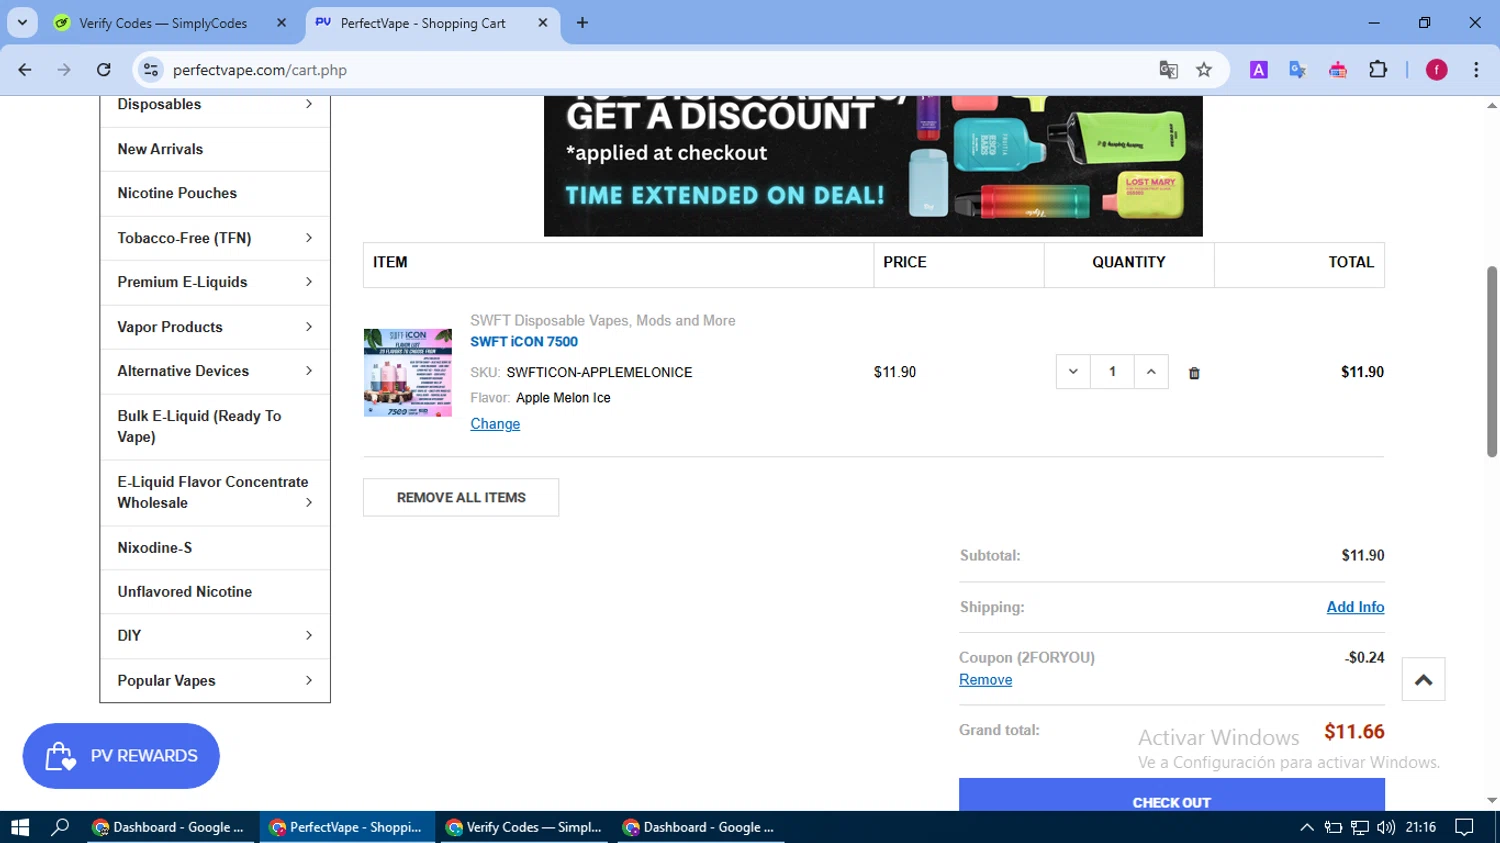Switch to Verify Codes SimplyCodes tab
The width and height of the screenshot is (1500, 843).
163,23
